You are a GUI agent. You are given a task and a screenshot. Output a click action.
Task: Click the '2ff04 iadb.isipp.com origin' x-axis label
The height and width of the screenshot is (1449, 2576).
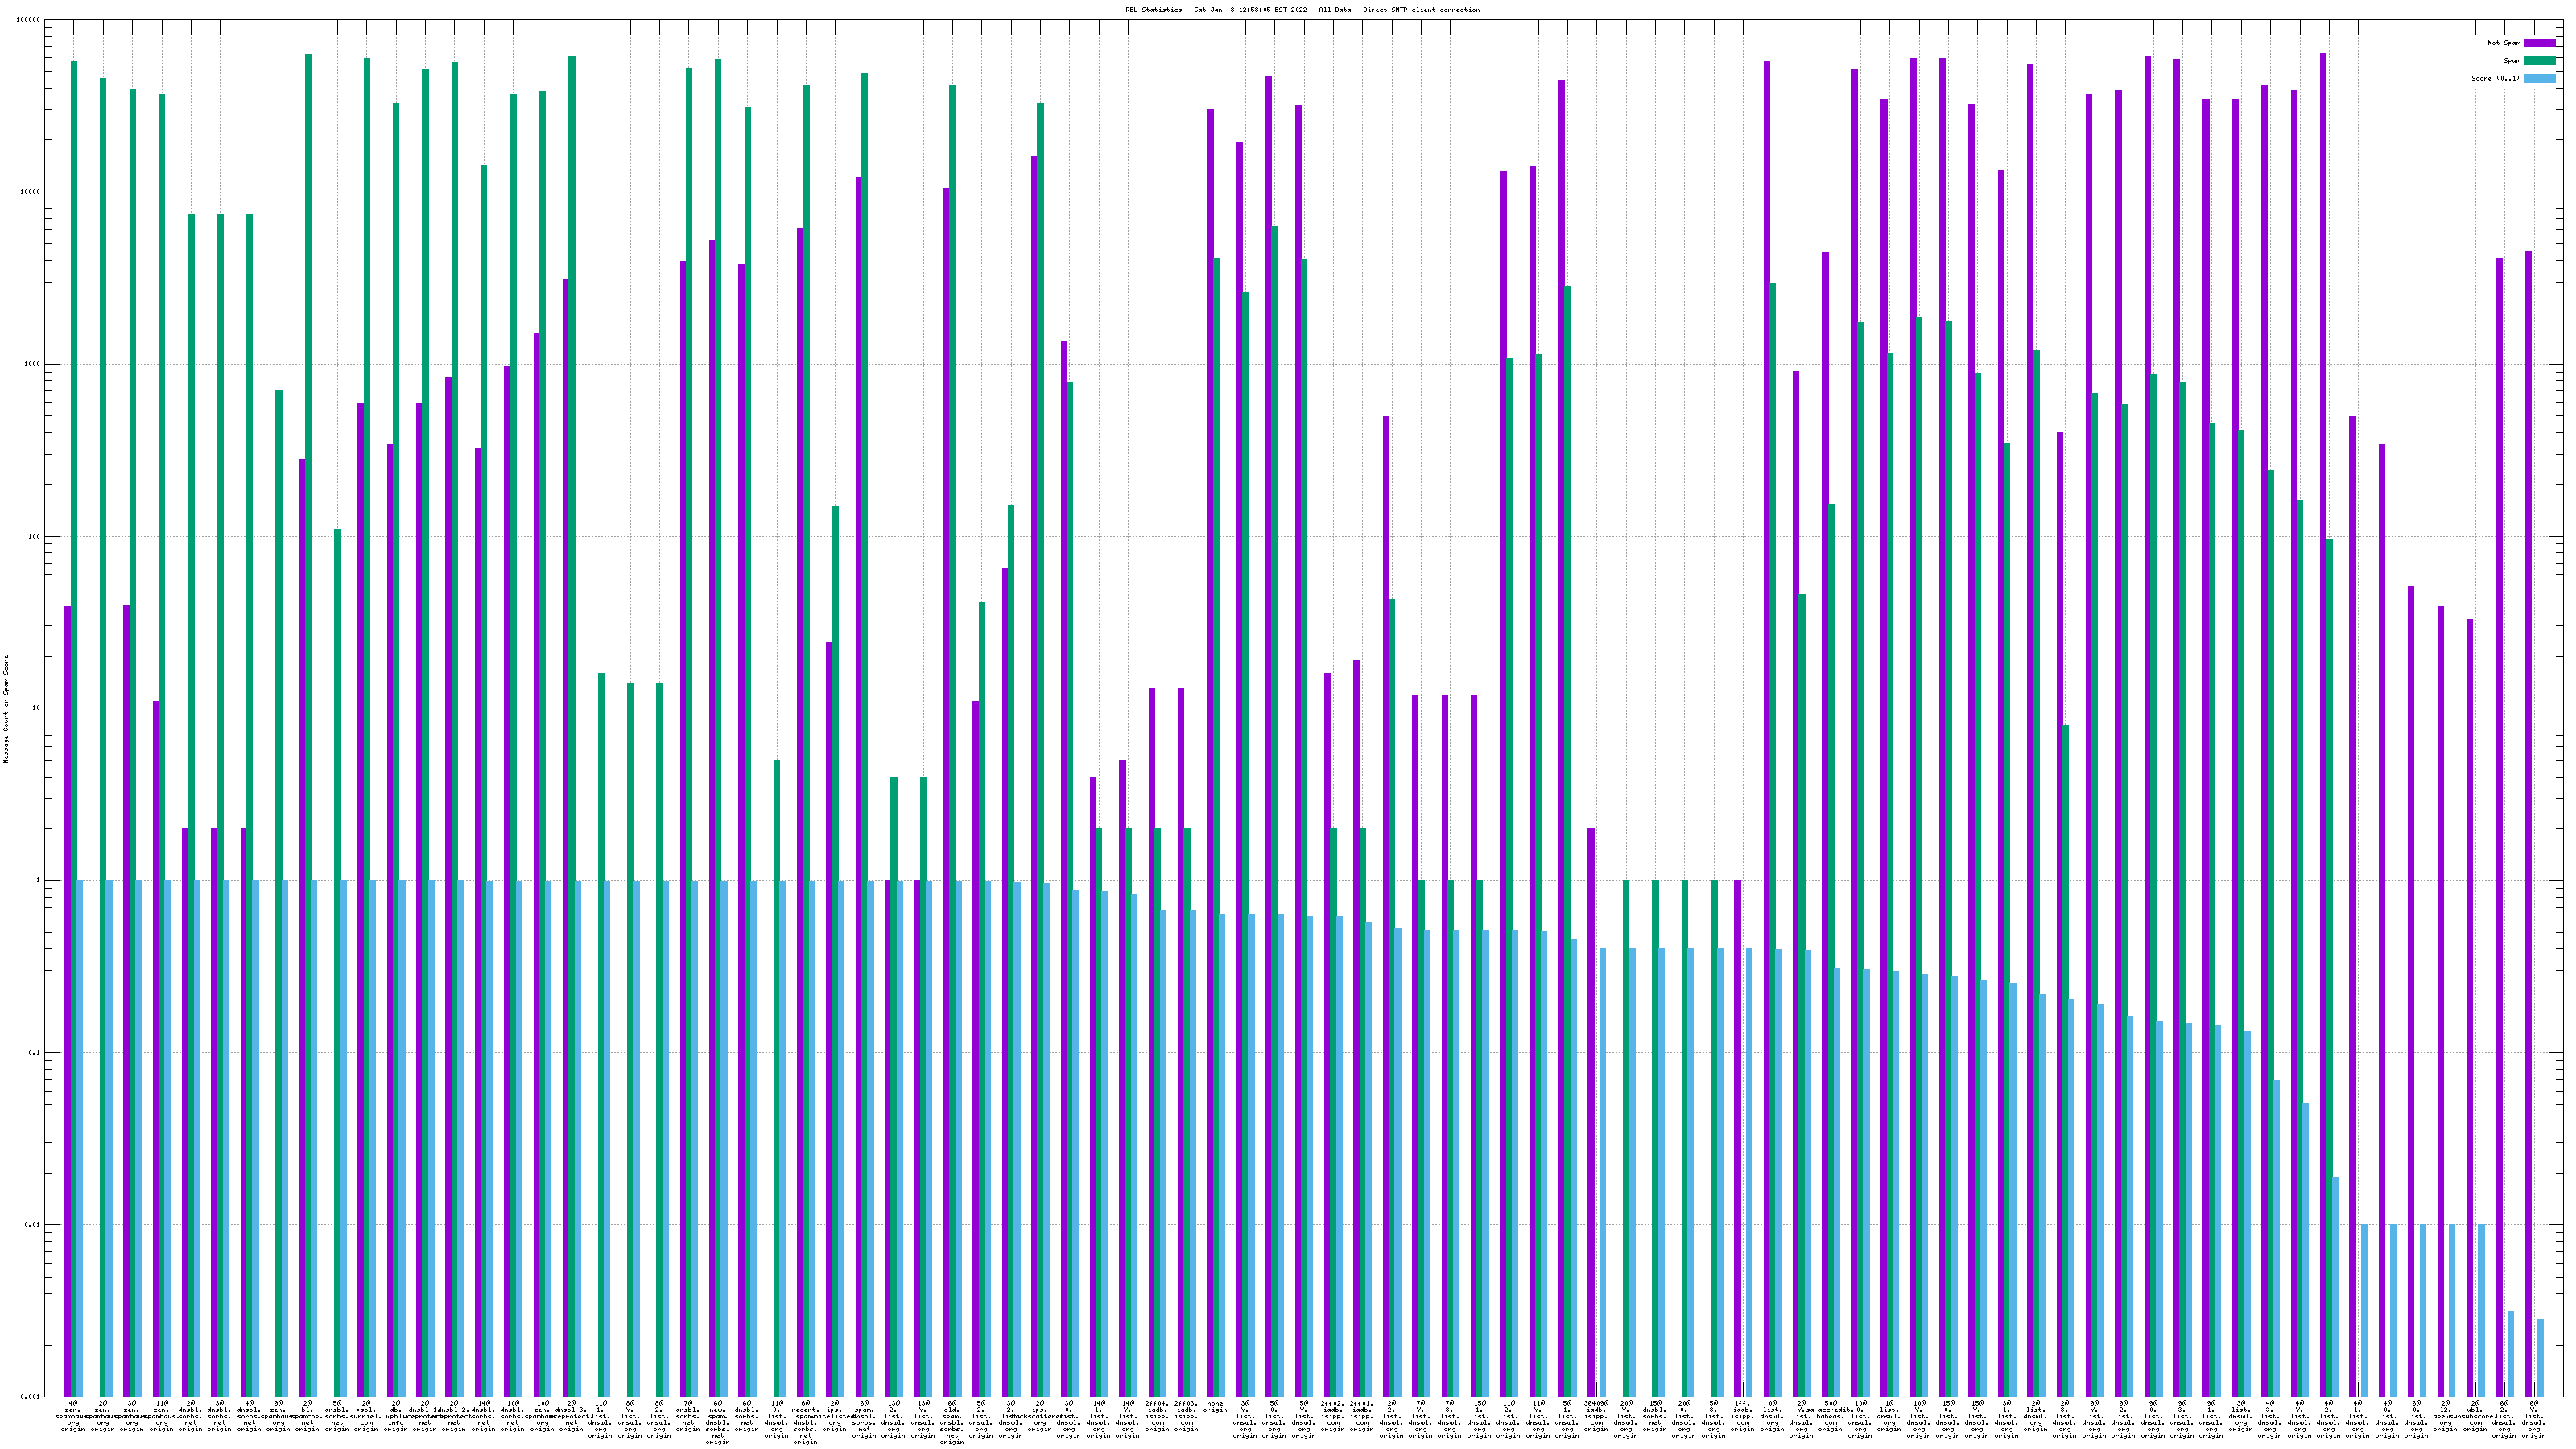tap(1157, 1416)
